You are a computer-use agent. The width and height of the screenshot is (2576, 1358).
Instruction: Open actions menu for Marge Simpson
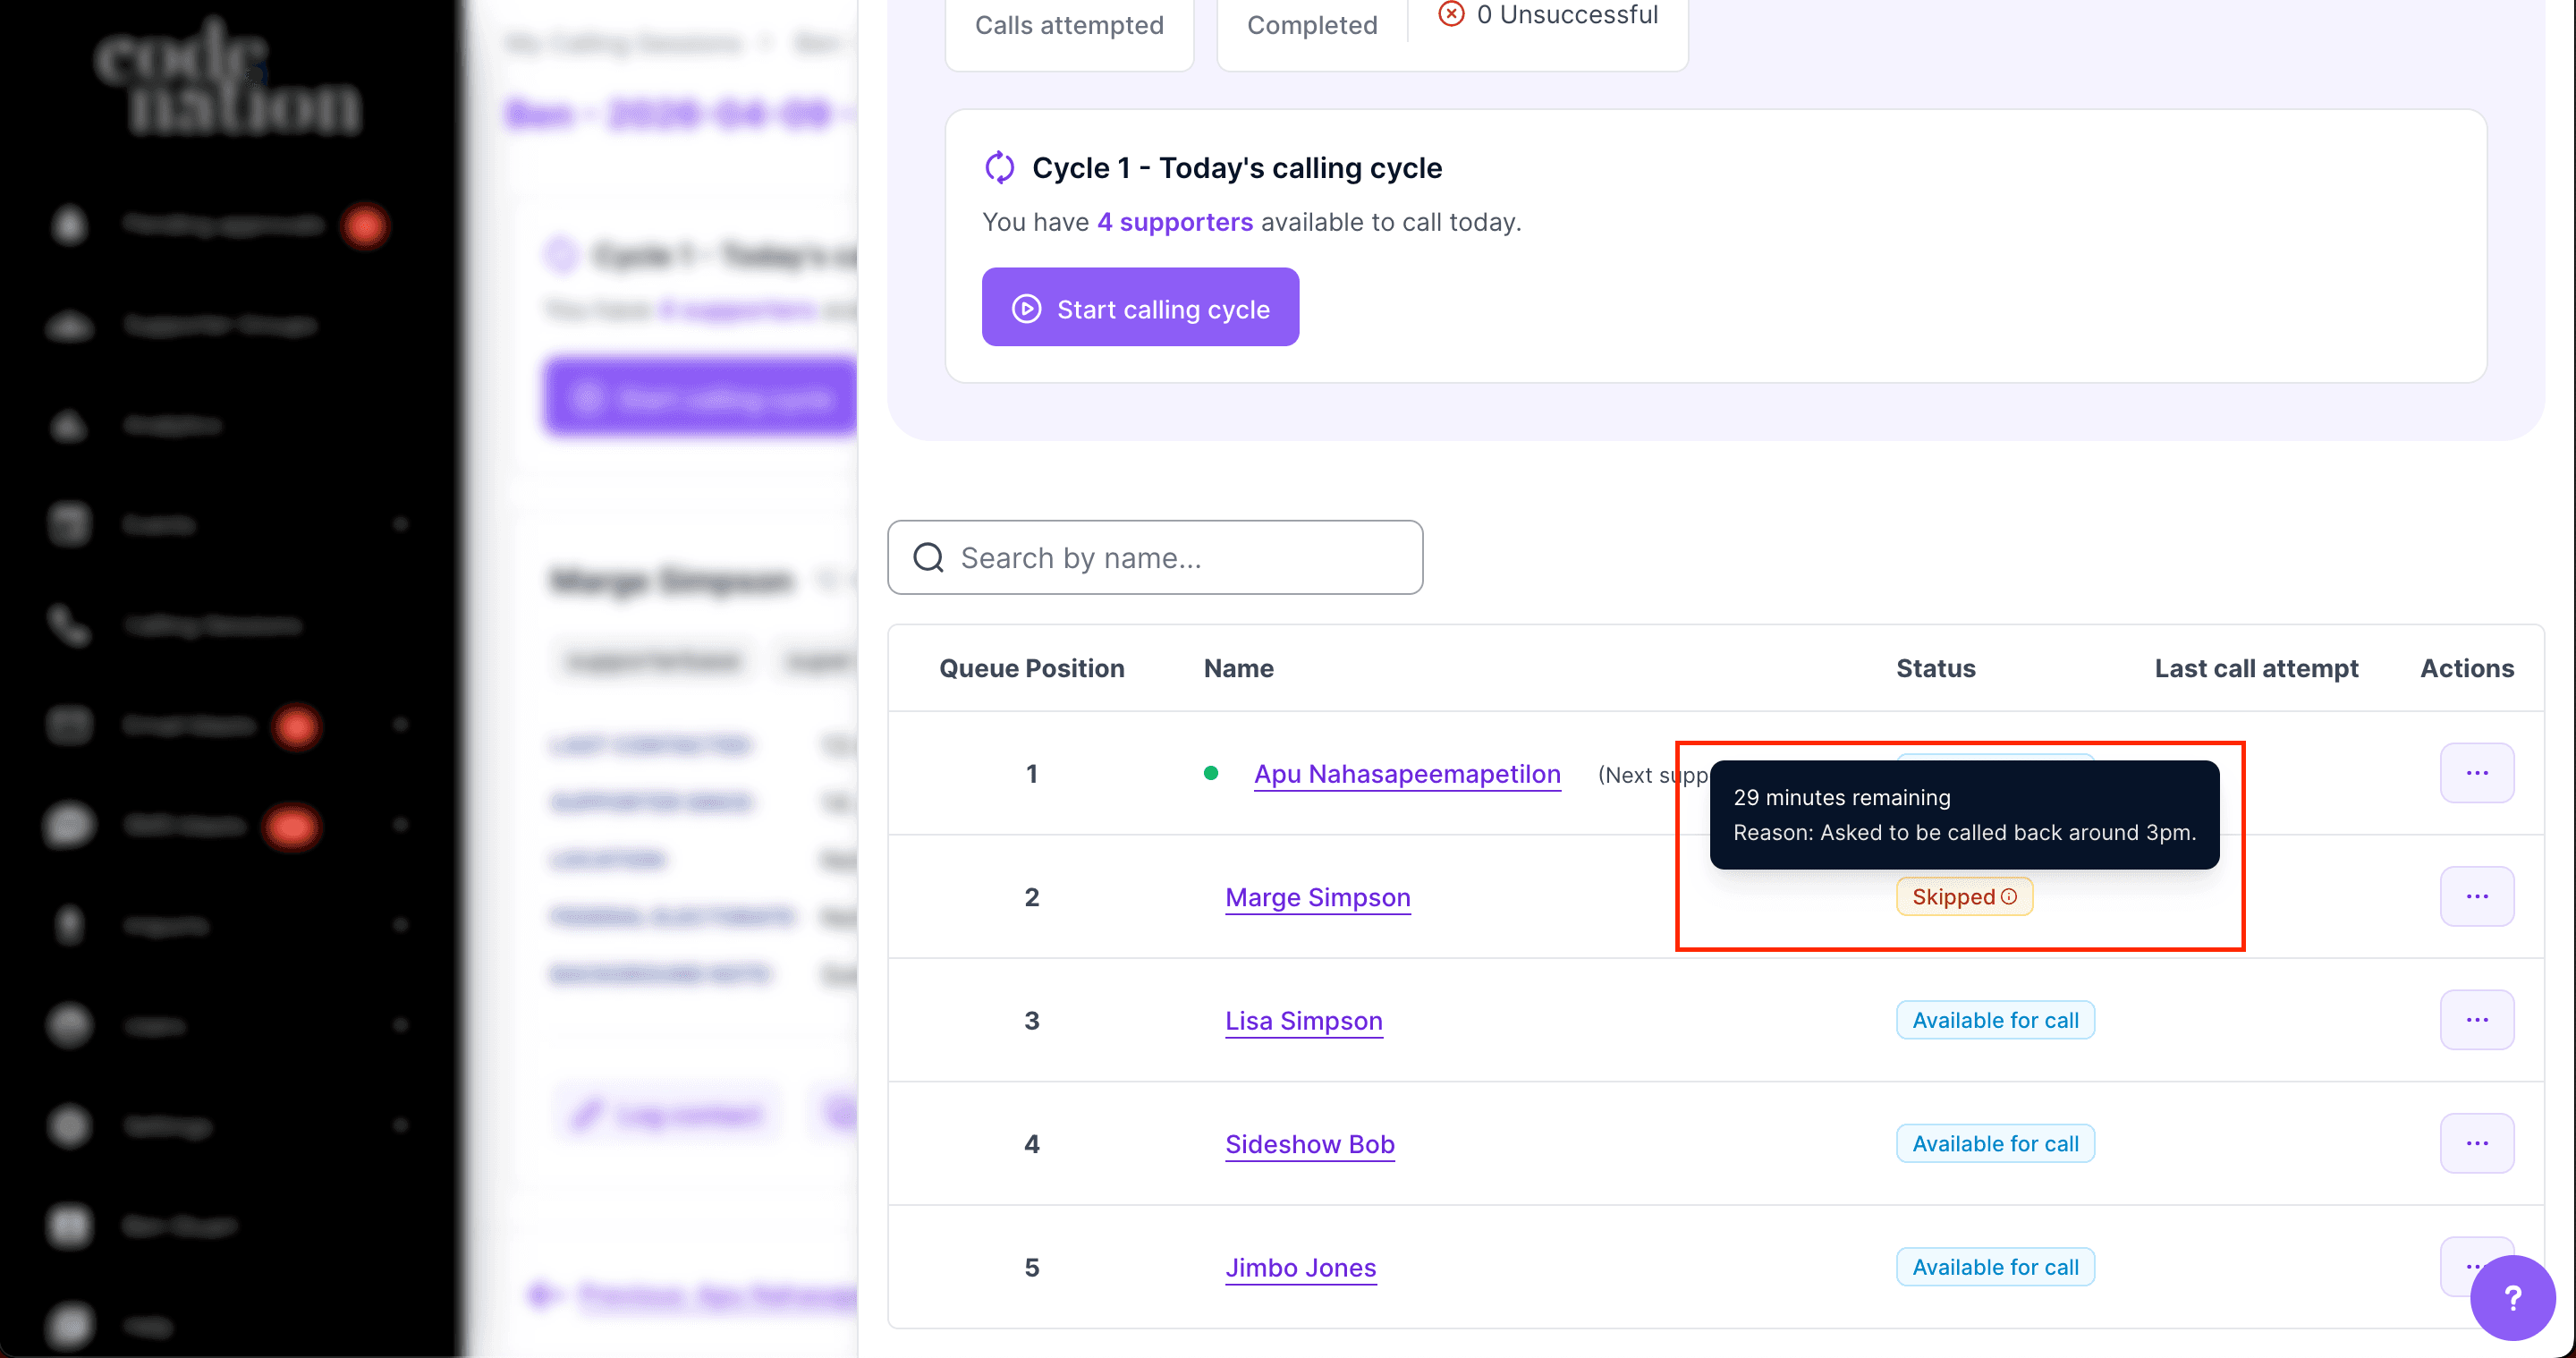tap(2476, 896)
